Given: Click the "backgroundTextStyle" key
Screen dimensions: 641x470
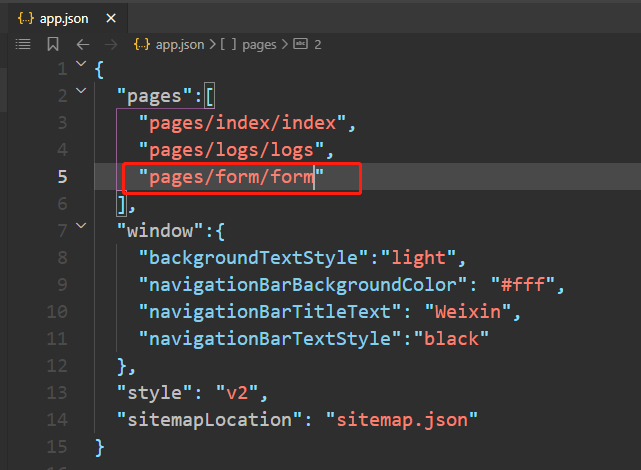Looking at the screenshot, I should 253,258.
